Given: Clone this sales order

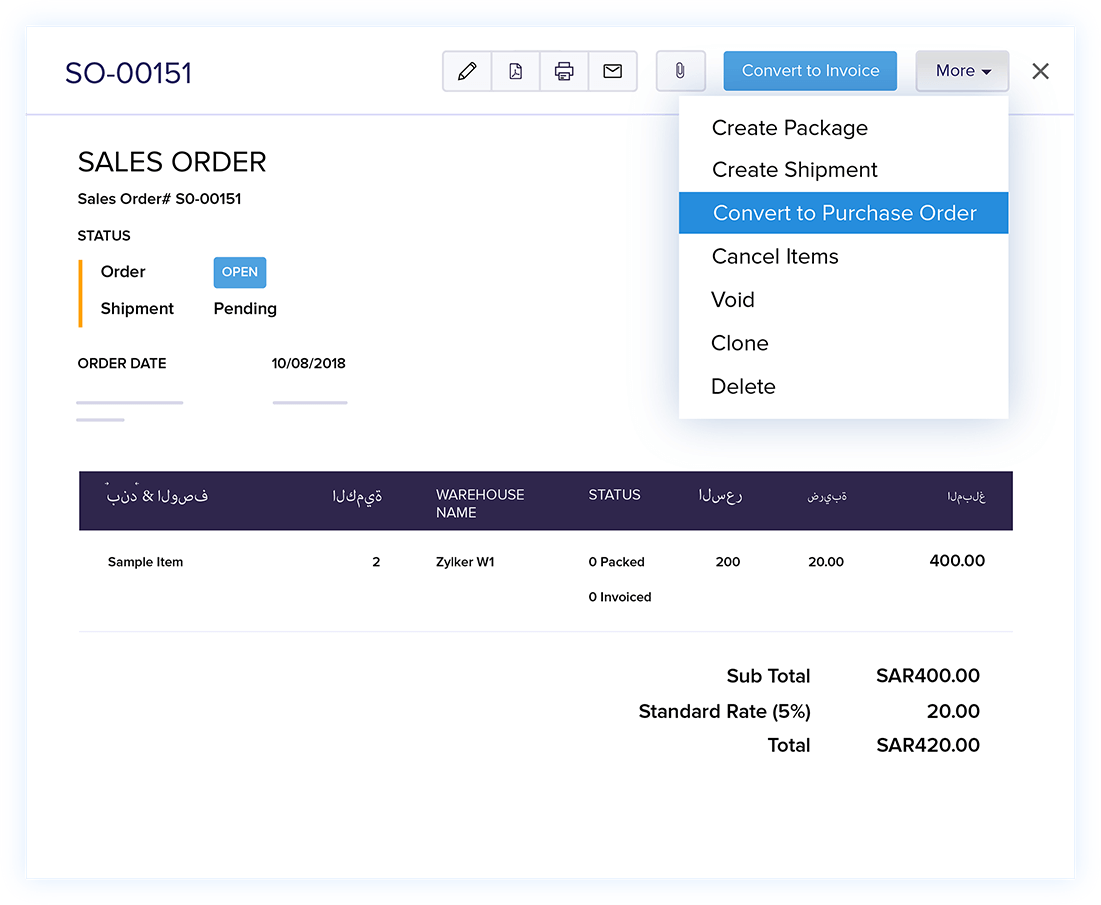Looking at the screenshot, I should 740,343.
